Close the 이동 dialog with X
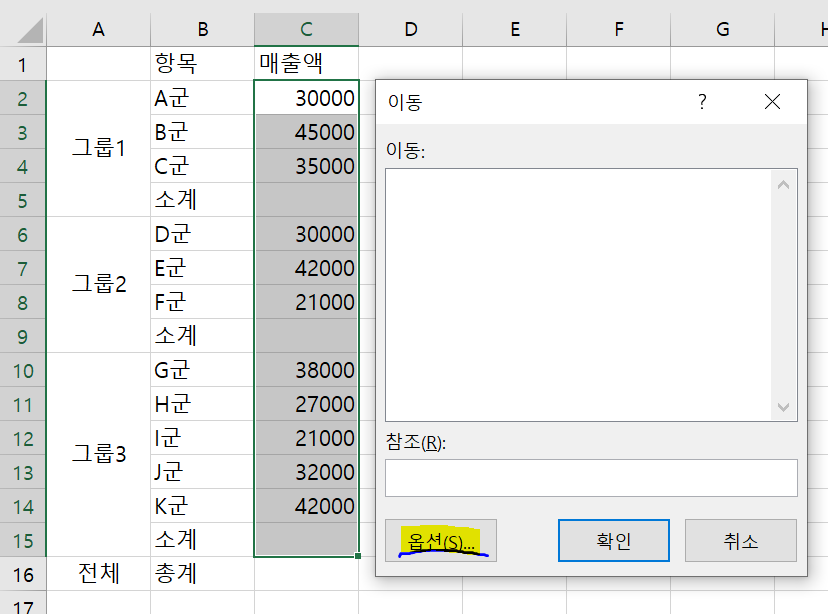This screenshot has width=828, height=614. point(772,101)
